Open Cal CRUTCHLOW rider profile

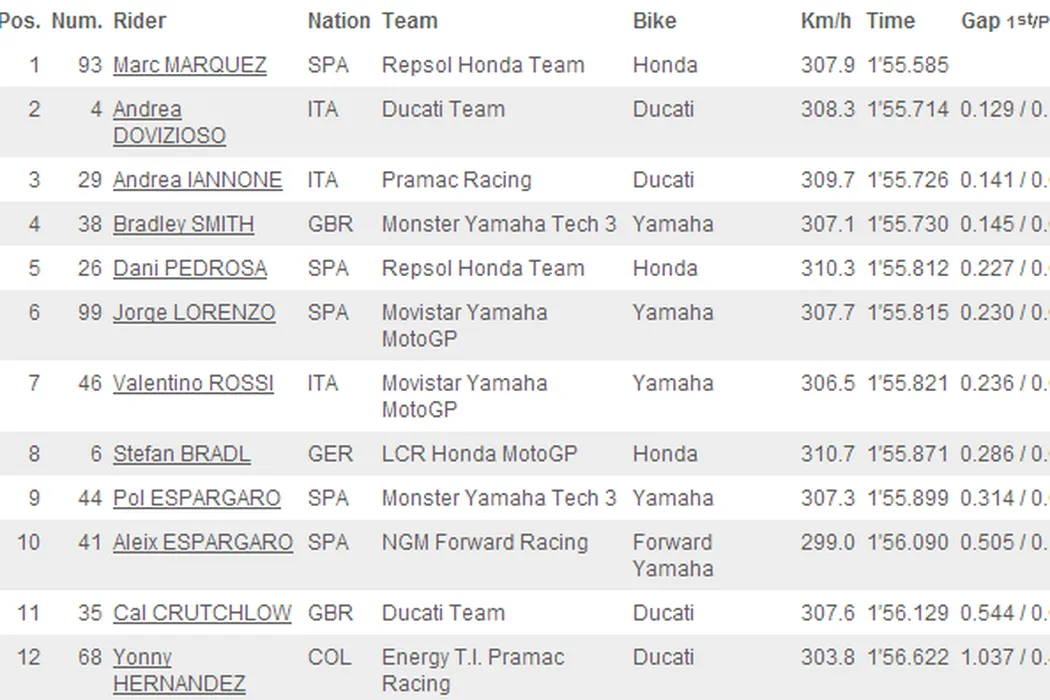point(202,614)
